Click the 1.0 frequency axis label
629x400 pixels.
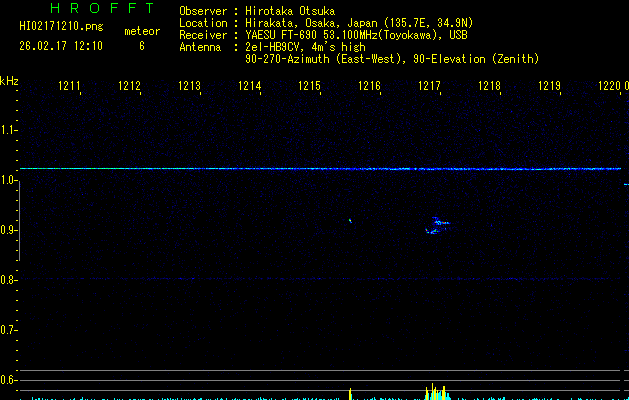coord(9,180)
